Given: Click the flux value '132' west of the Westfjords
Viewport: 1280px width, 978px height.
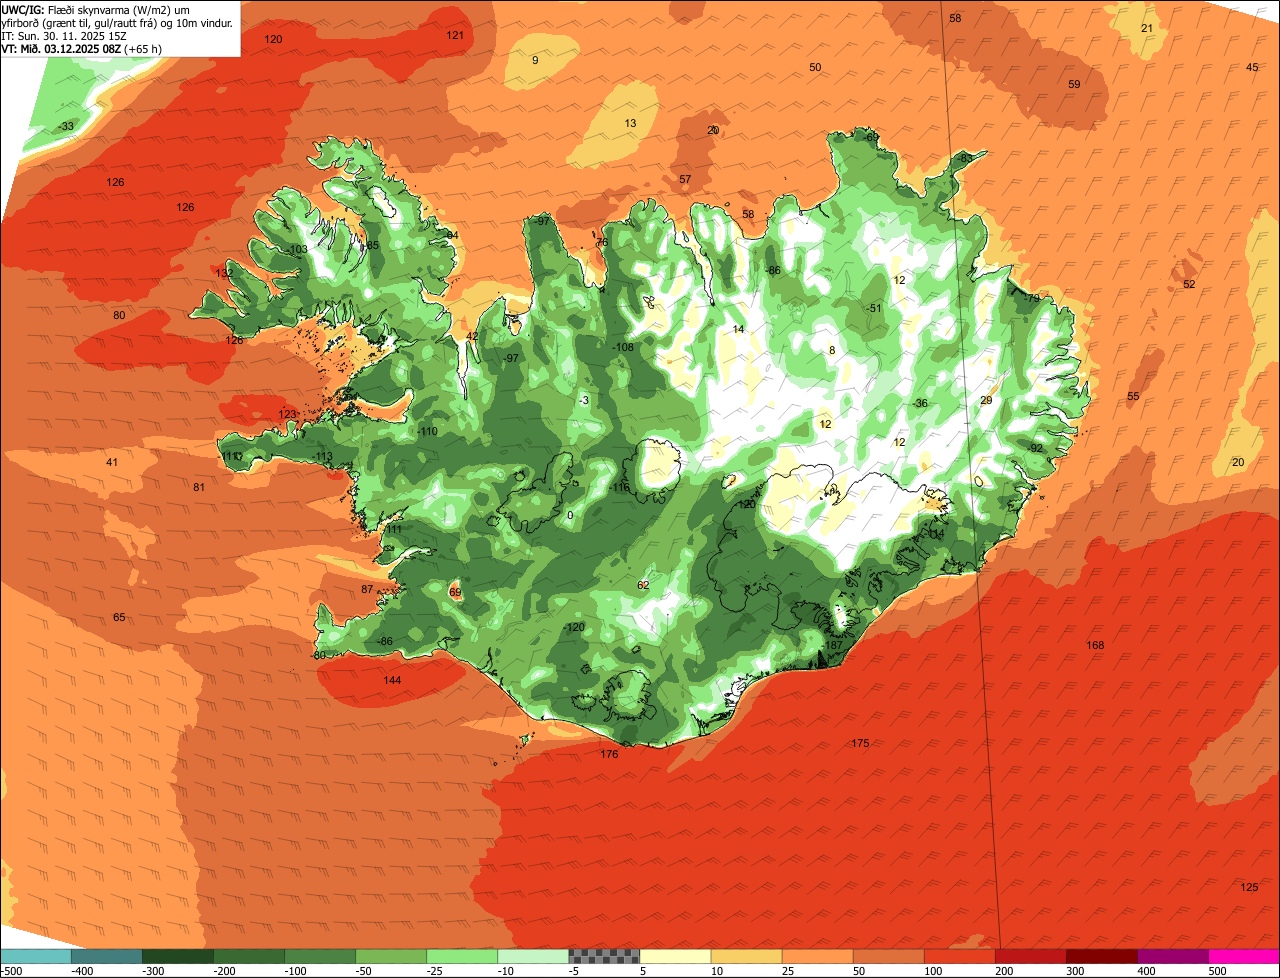Looking at the screenshot, I should point(224,273).
